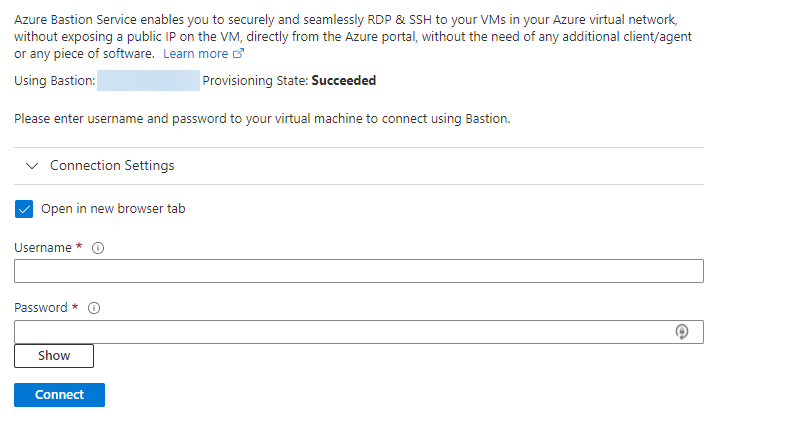Click the Connect button
Viewport: 802px width, 431px height.
(x=59, y=395)
